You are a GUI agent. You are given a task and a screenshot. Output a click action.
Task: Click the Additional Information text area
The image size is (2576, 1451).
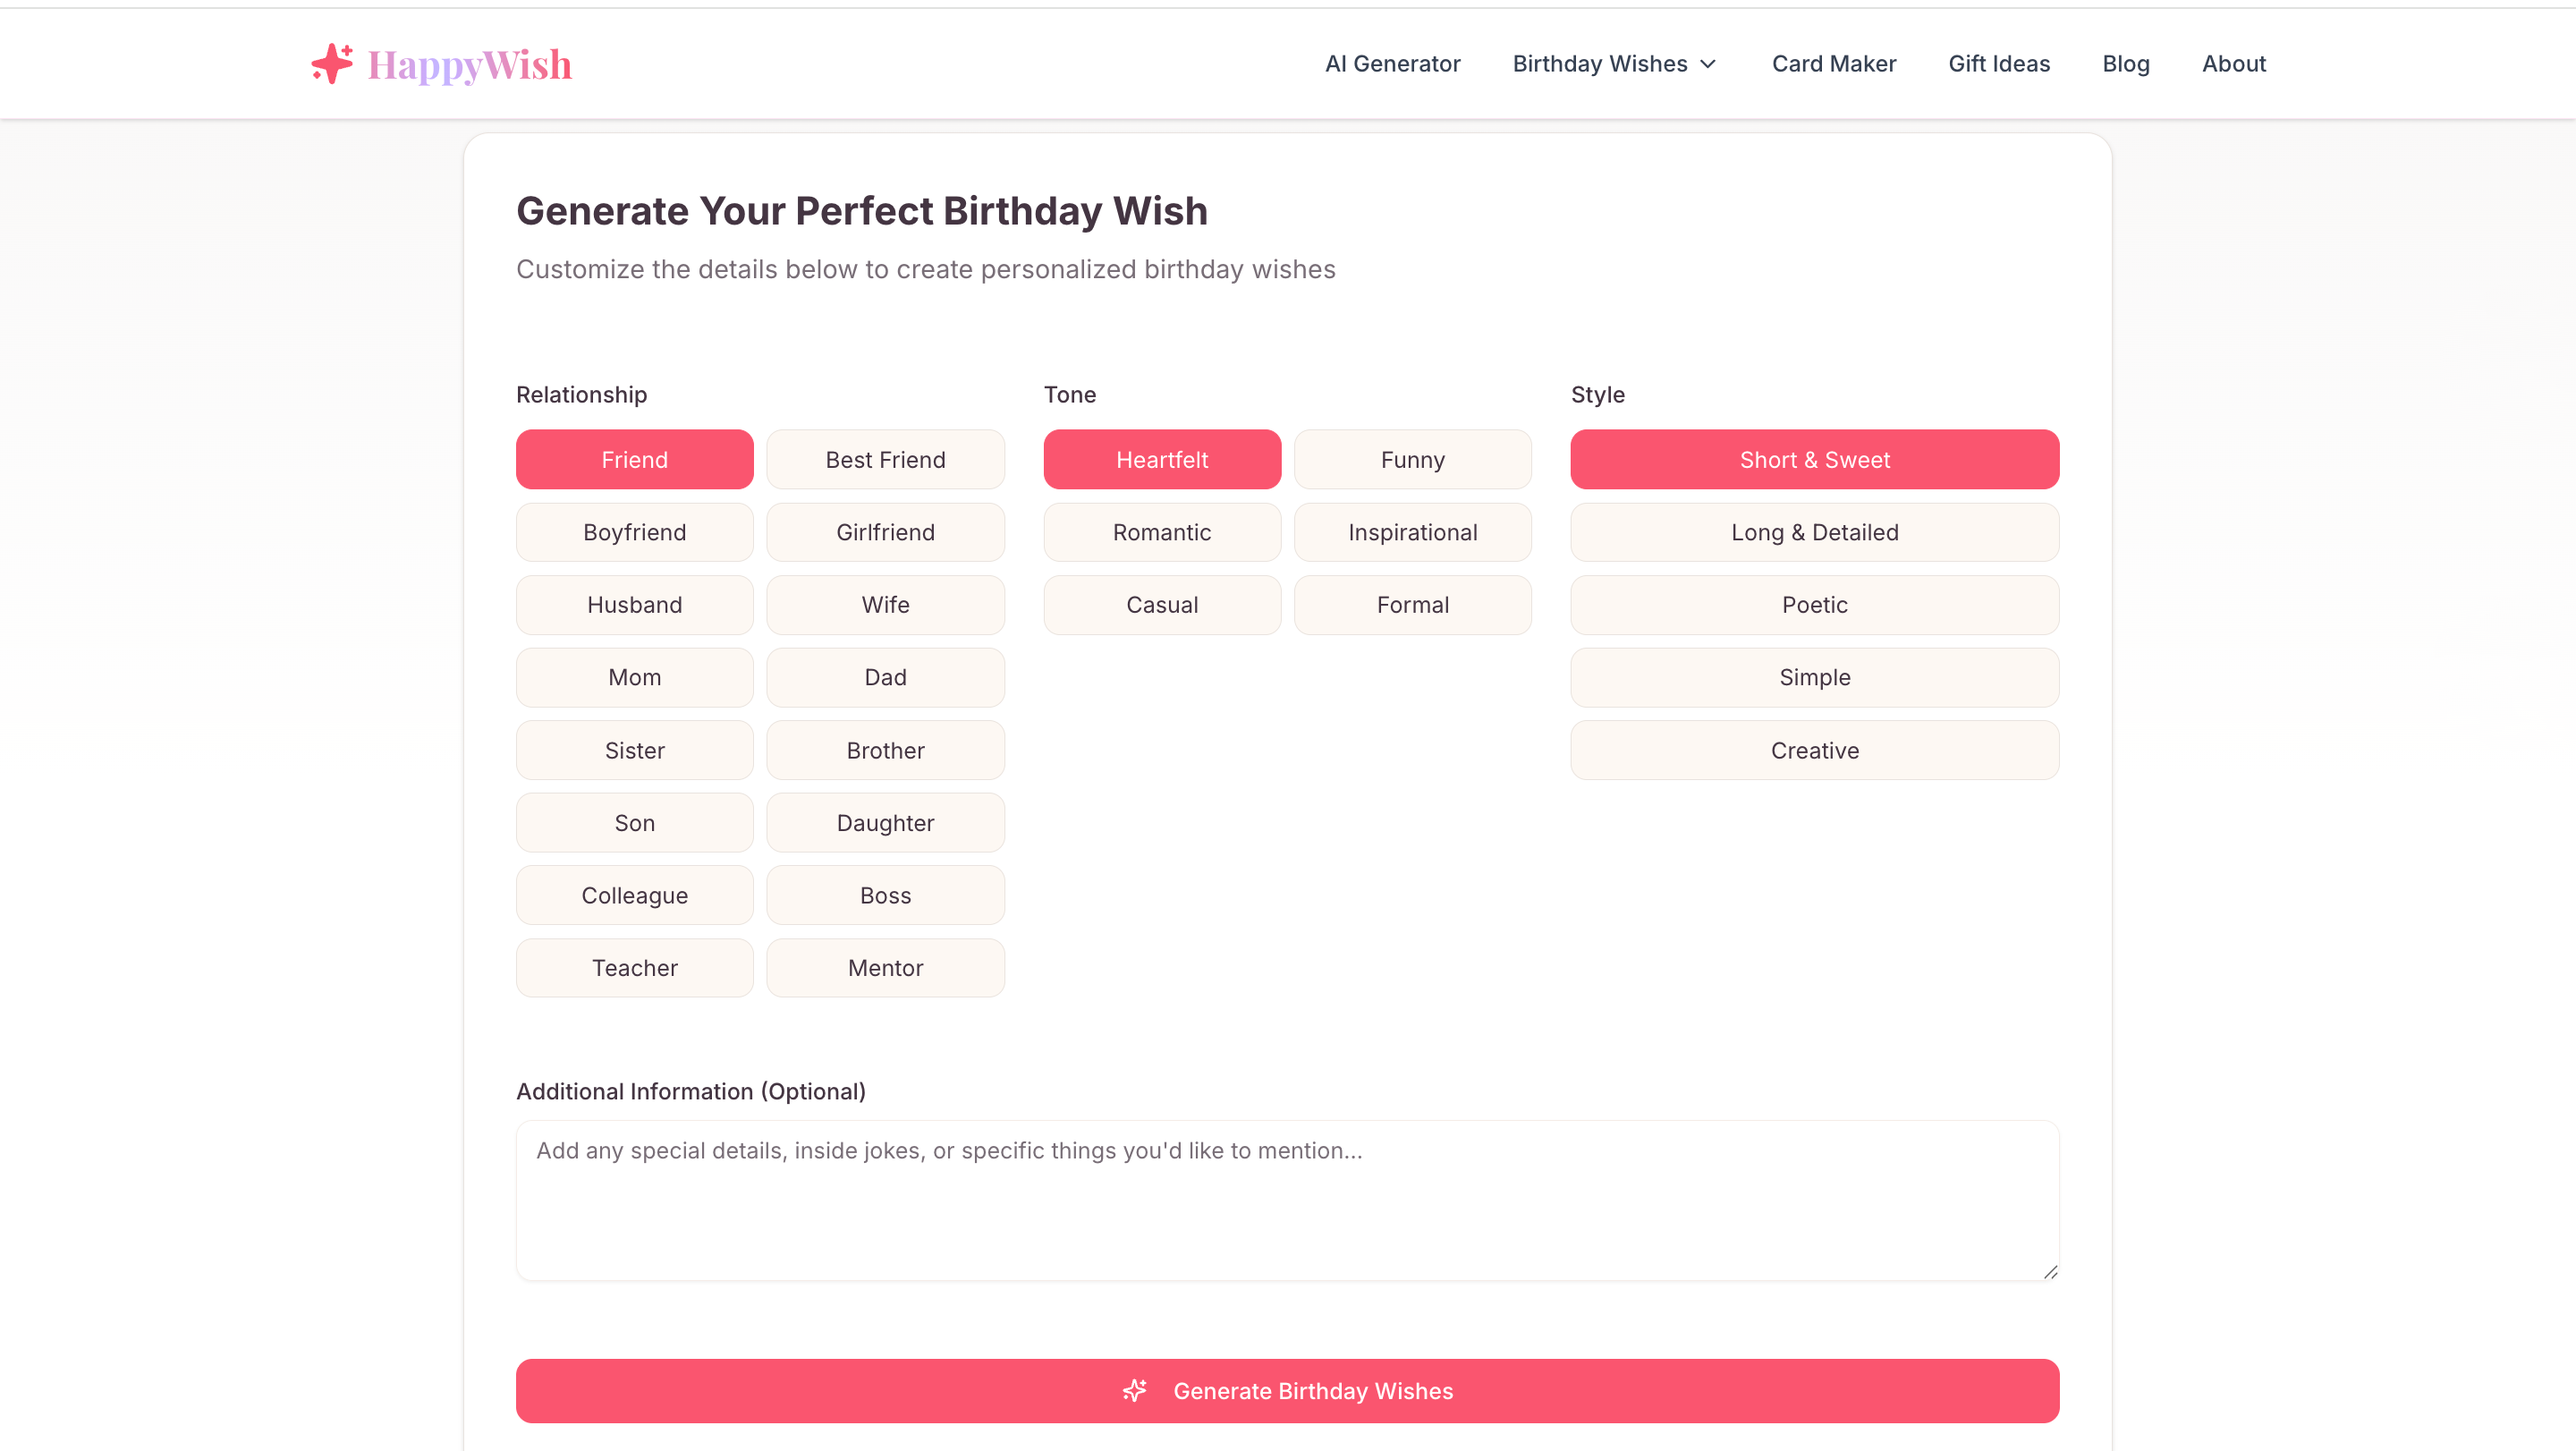point(1287,1200)
